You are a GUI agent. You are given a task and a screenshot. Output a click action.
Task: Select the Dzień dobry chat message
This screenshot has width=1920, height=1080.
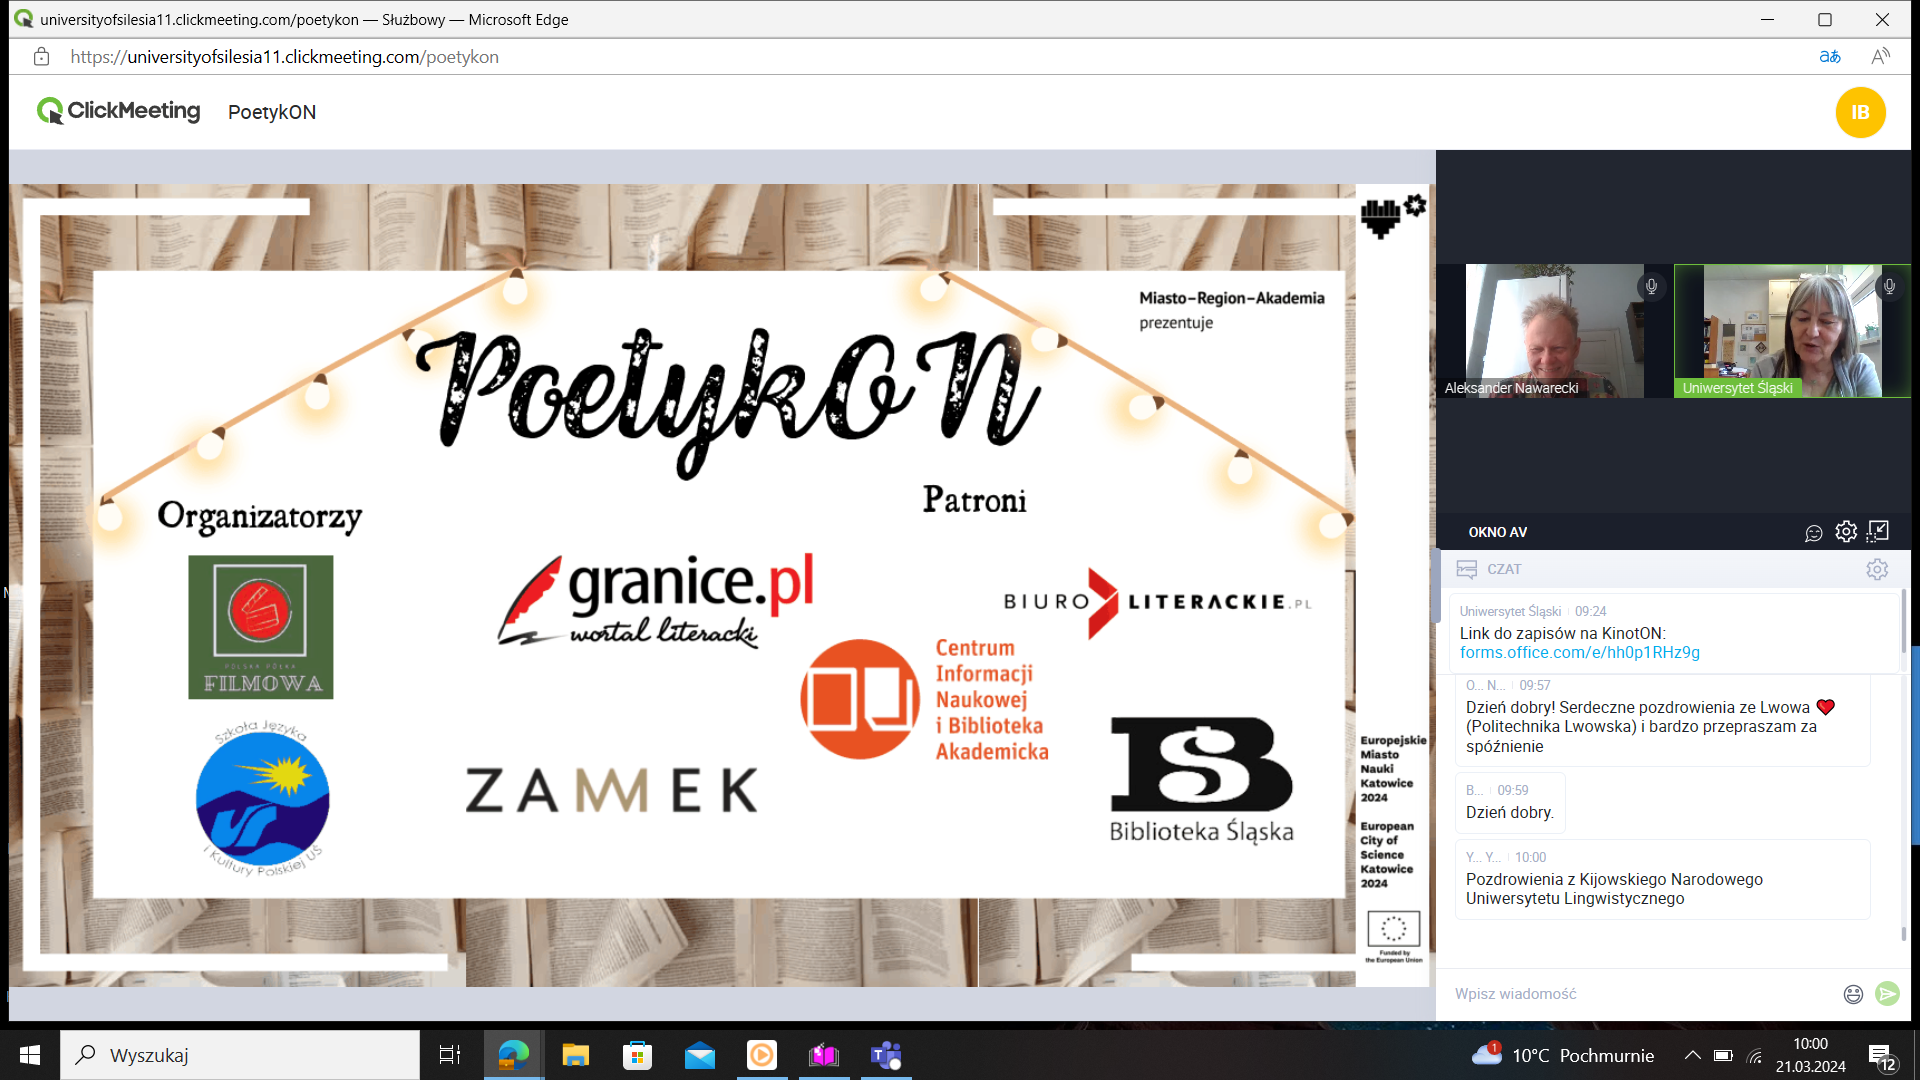pyautogui.click(x=1509, y=803)
